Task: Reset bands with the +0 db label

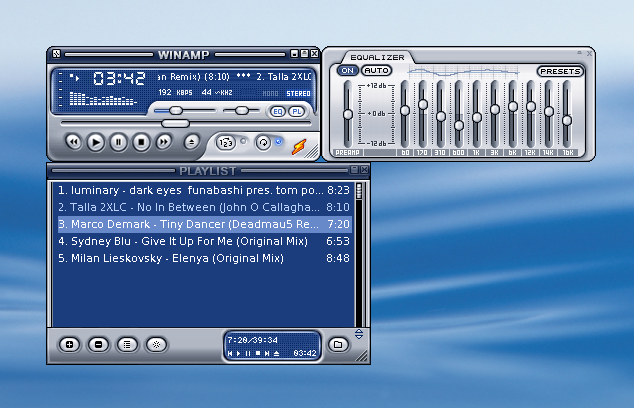Action: click(376, 114)
